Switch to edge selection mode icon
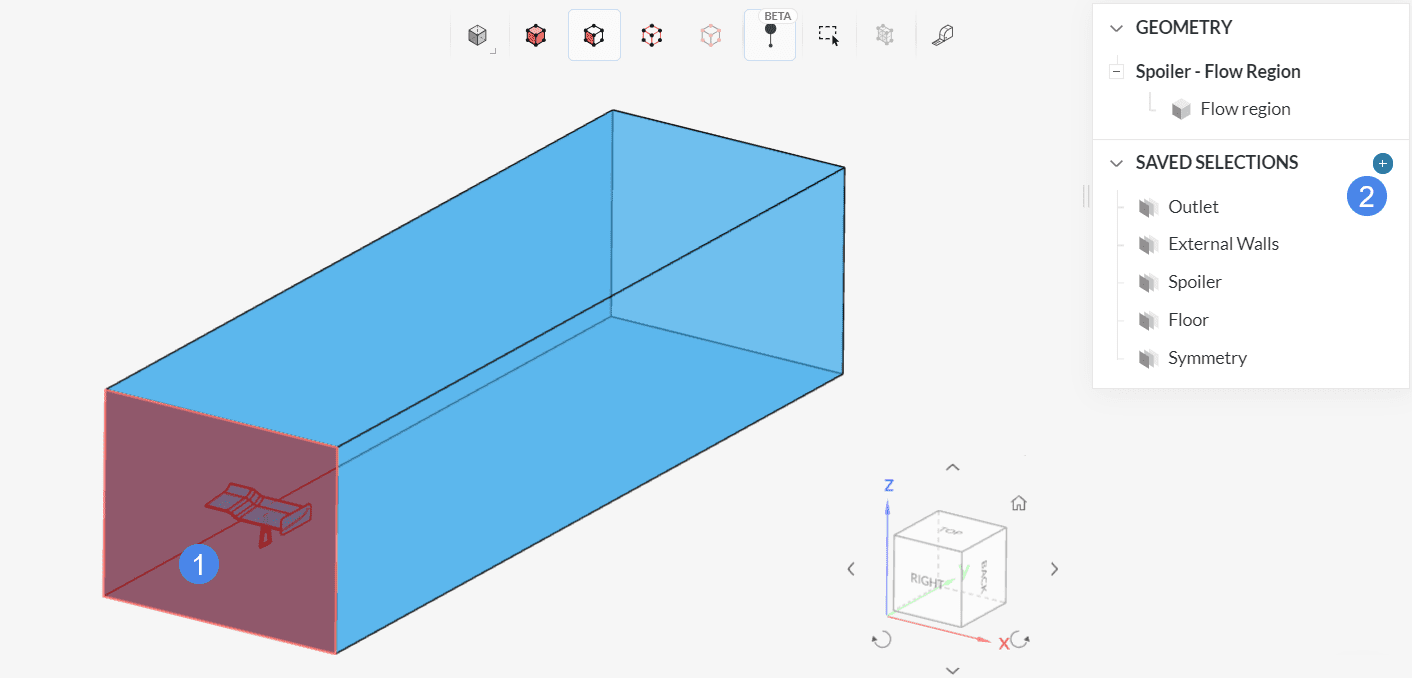This screenshot has height=678, width=1412. pyautogui.click(x=652, y=36)
